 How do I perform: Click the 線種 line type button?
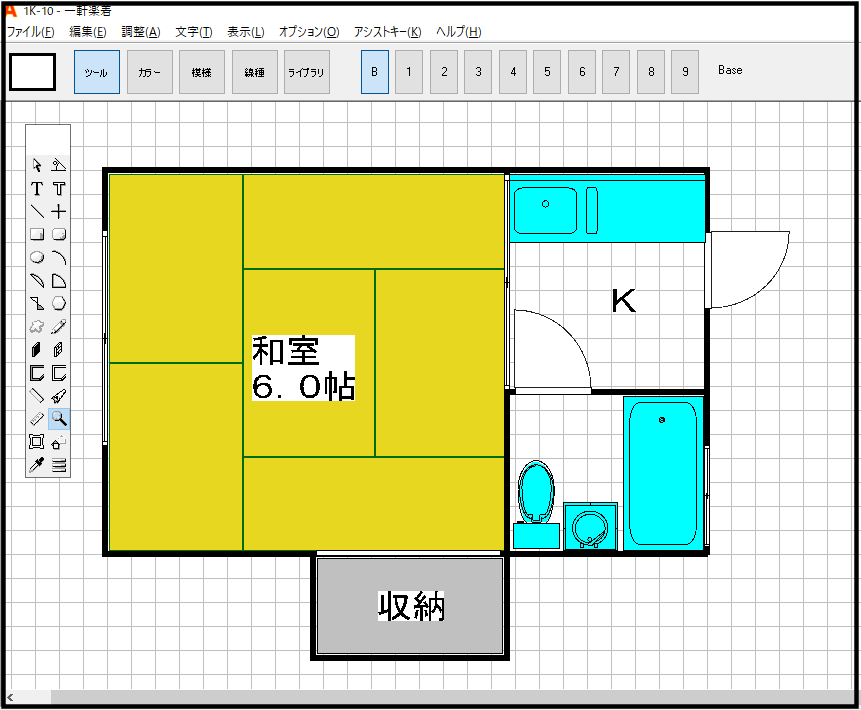pyautogui.click(x=255, y=72)
